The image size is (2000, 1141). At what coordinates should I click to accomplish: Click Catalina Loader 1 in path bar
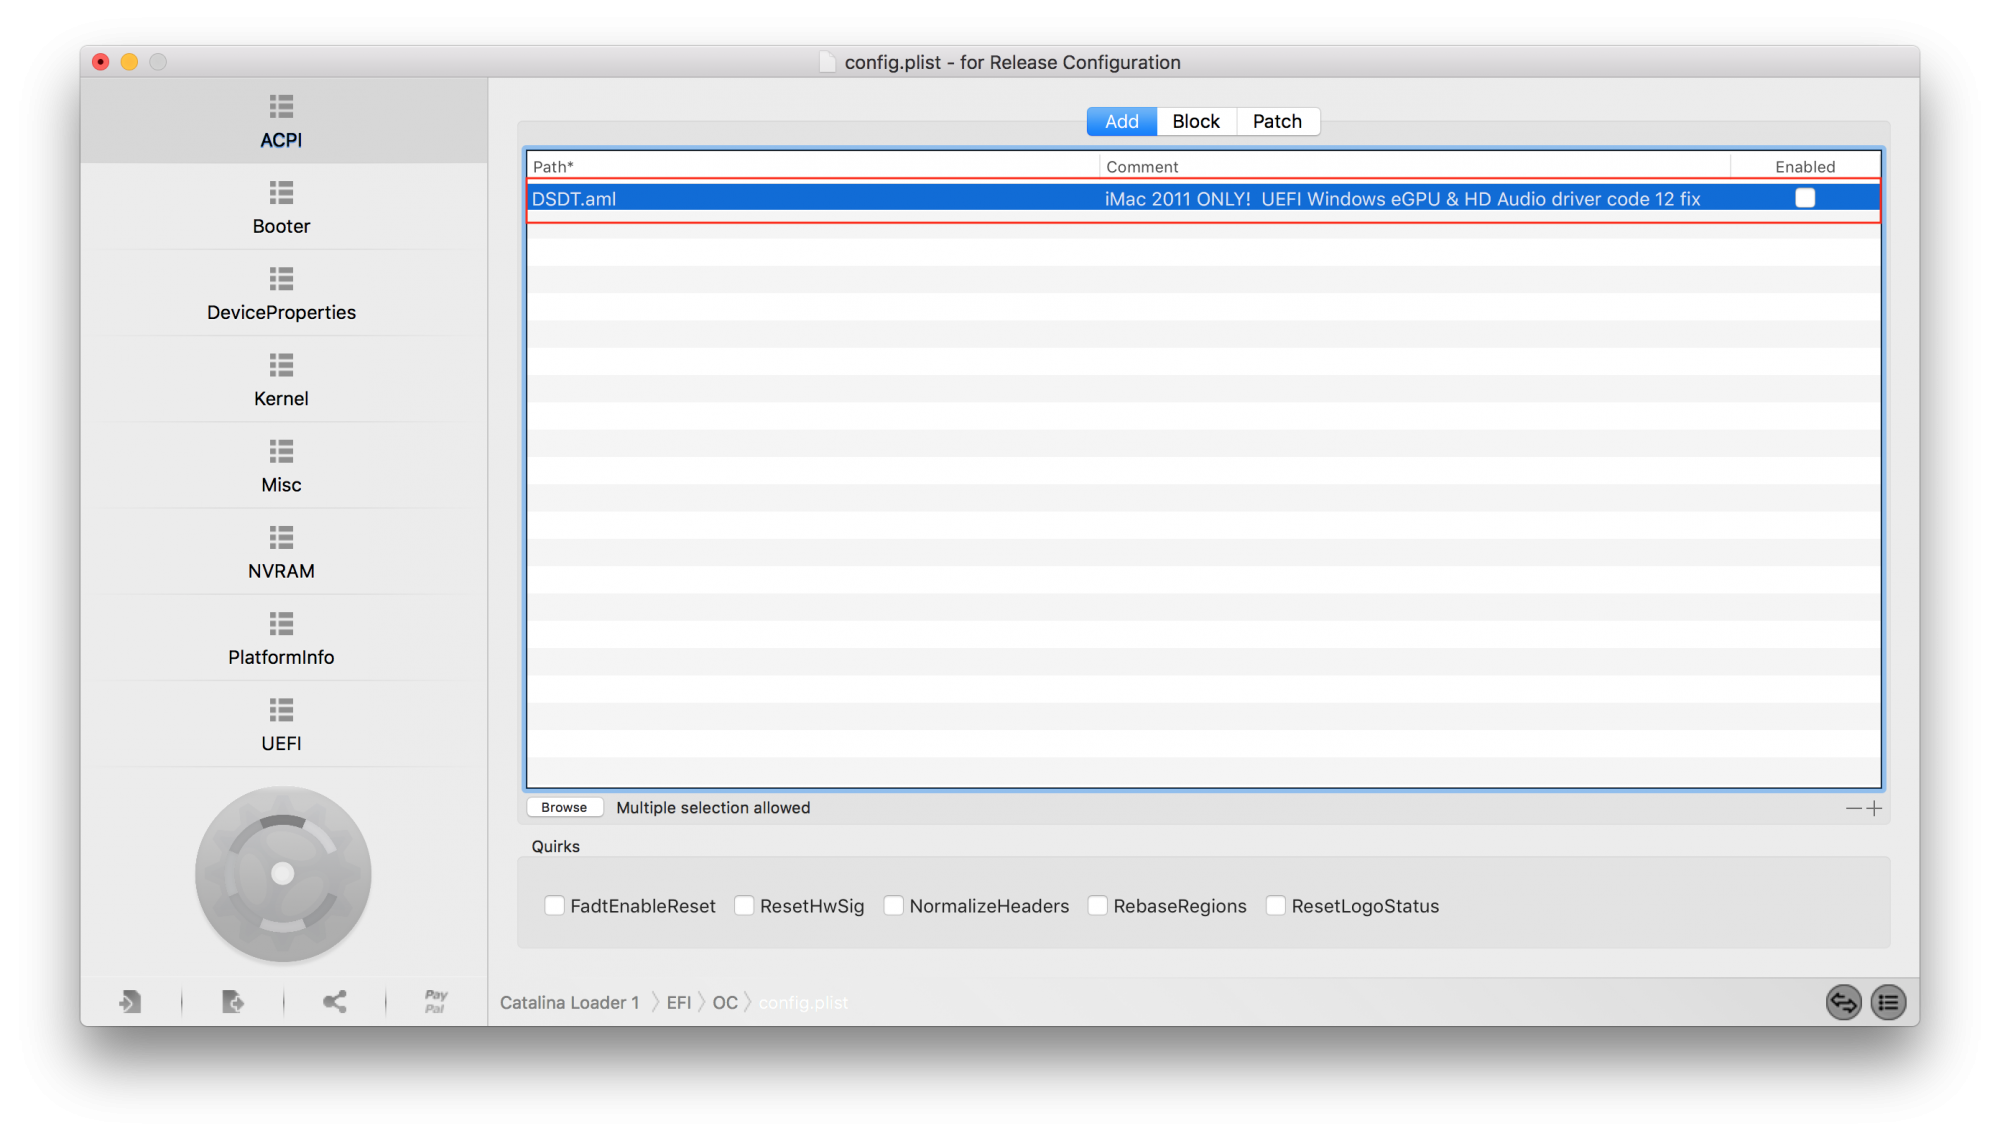569,1002
